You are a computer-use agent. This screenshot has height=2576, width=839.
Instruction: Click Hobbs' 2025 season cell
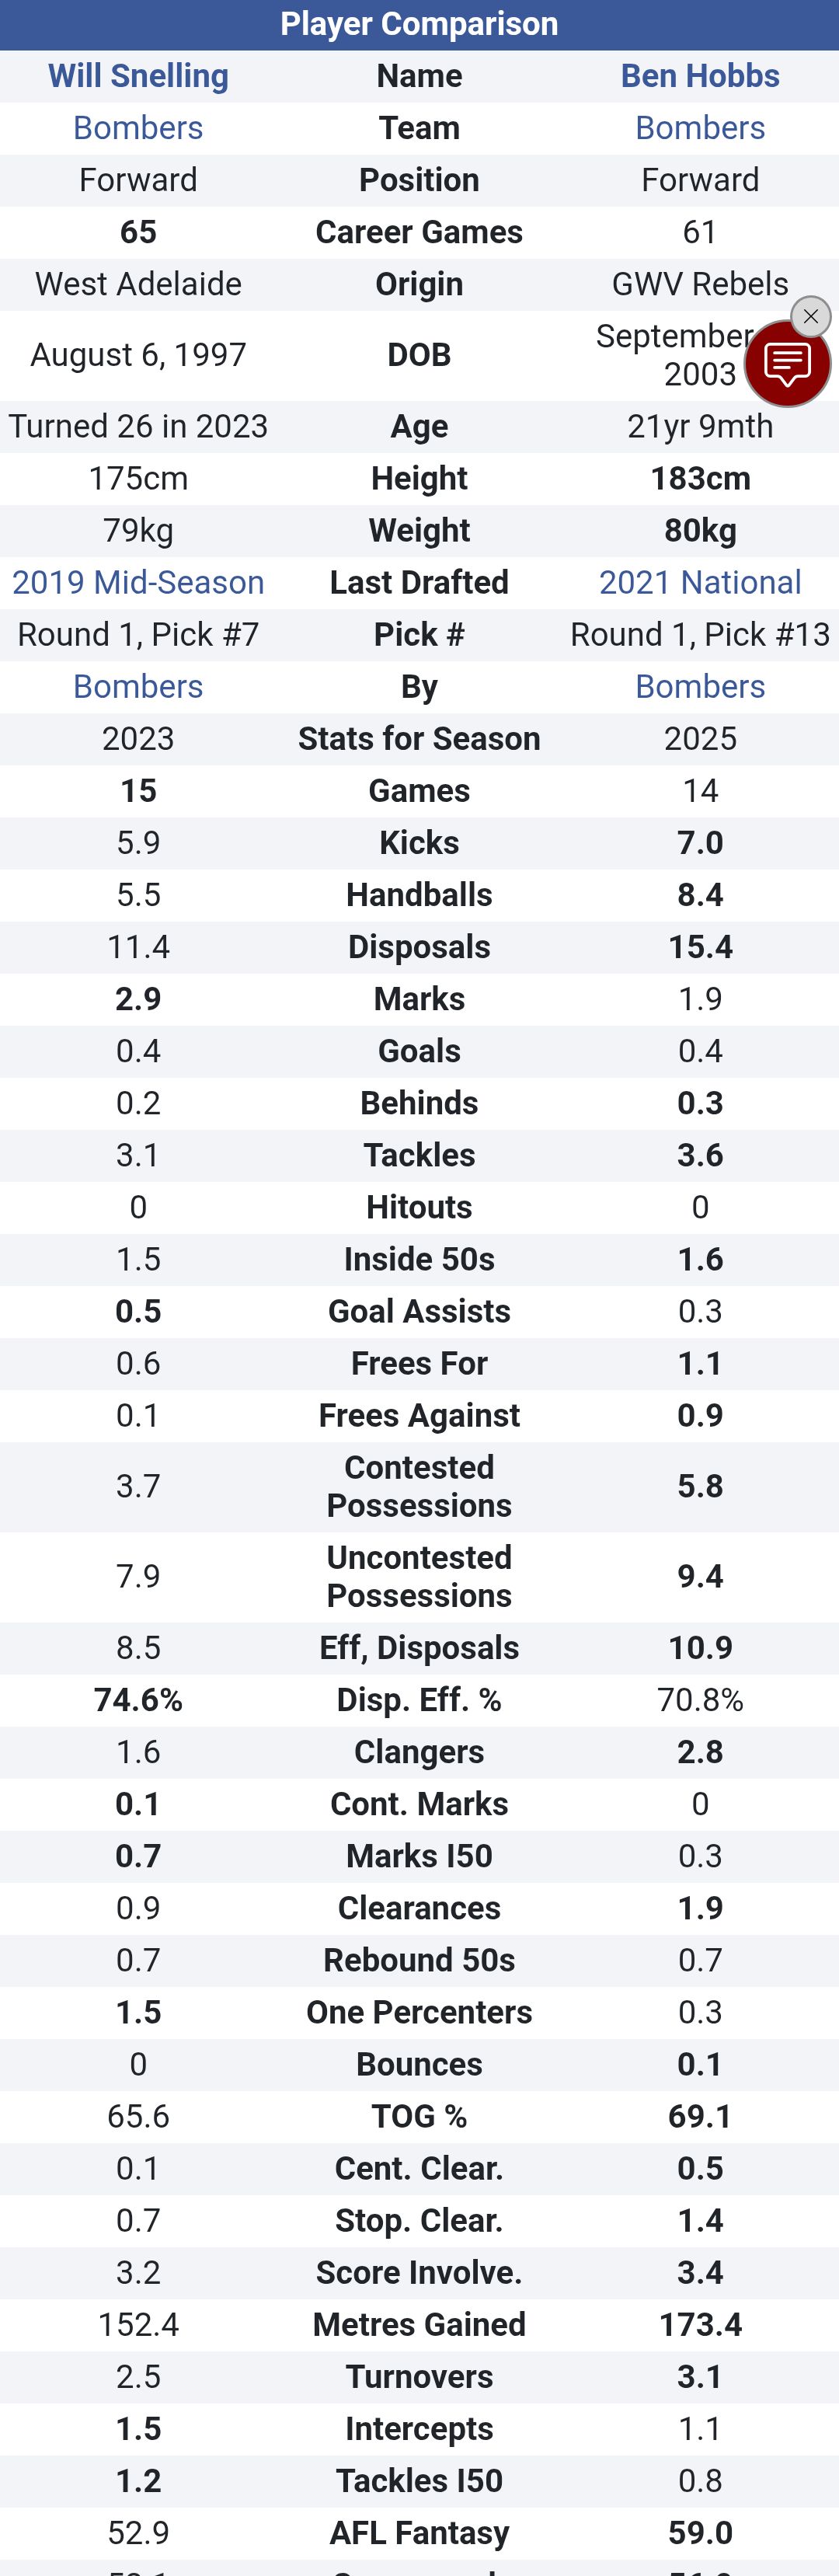coord(700,738)
